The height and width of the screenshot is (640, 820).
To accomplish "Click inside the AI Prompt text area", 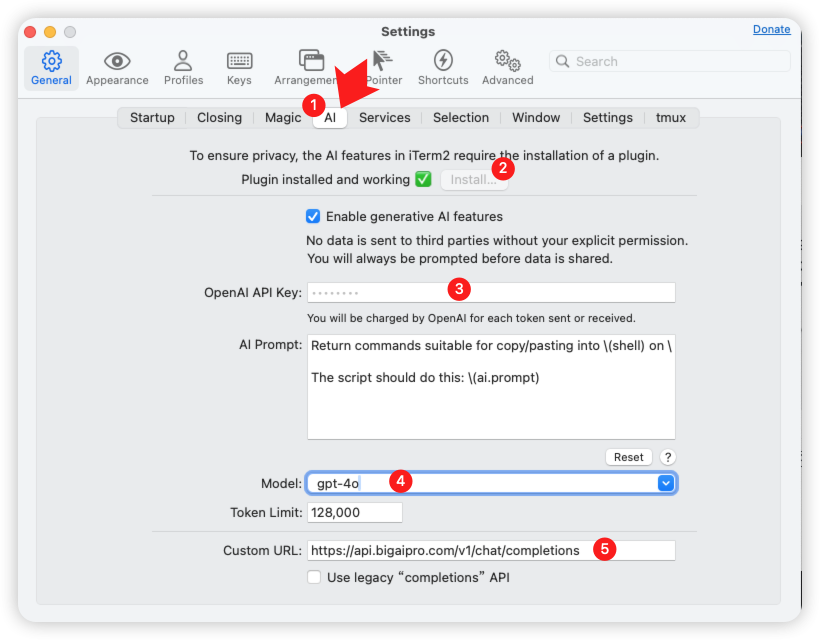I will pos(491,387).
